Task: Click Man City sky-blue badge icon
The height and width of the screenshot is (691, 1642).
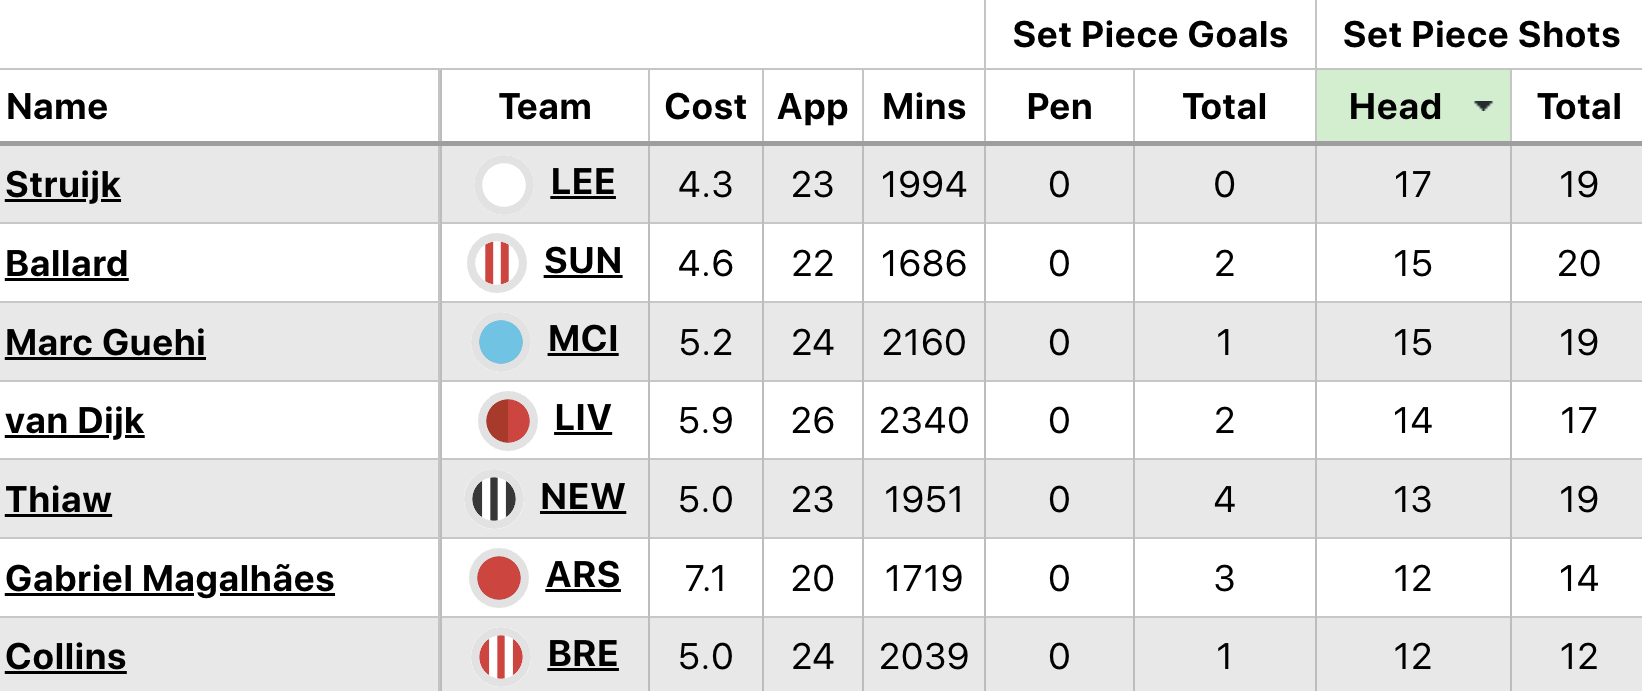Action: point(501,342)
